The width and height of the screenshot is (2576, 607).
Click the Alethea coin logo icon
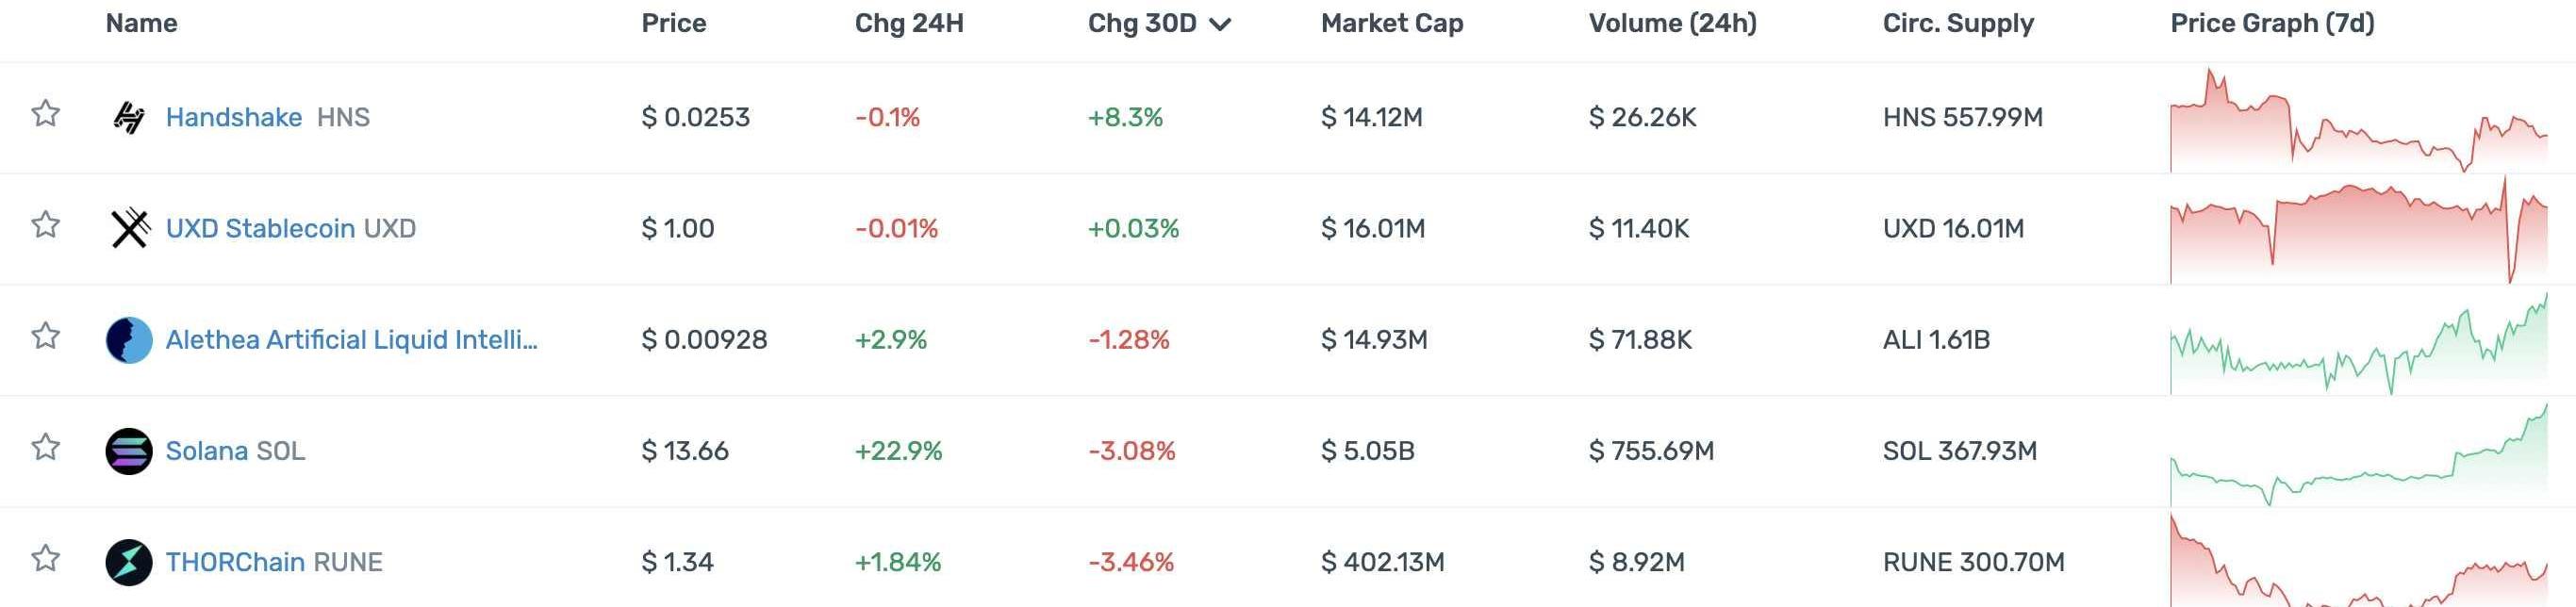click(129, 340)
